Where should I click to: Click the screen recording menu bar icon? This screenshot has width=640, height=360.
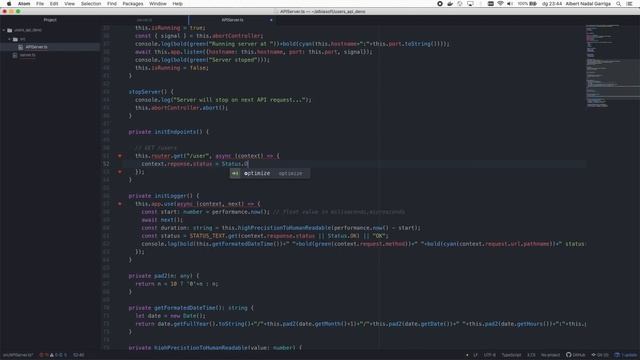click(440, 4)
